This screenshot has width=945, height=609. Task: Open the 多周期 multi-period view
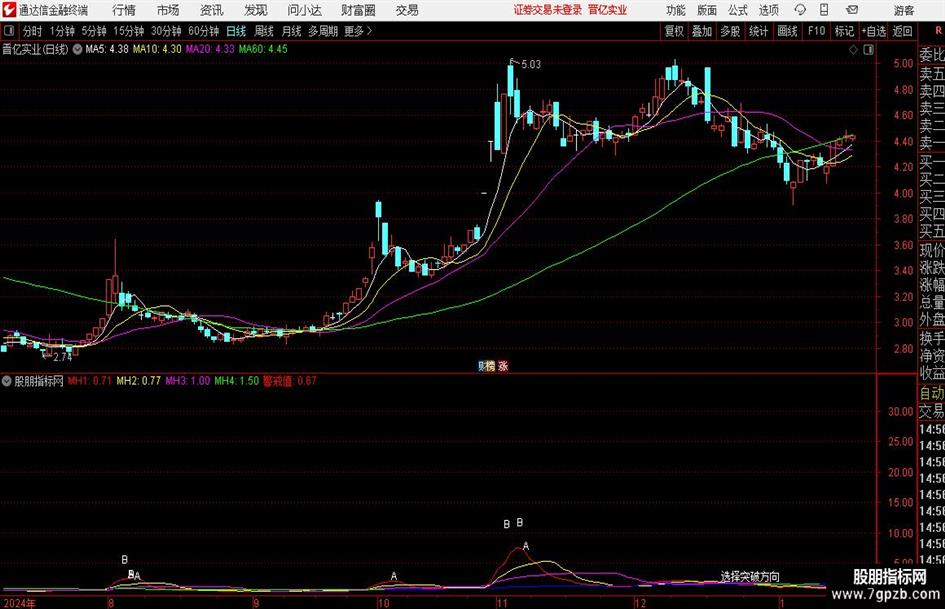323,31
